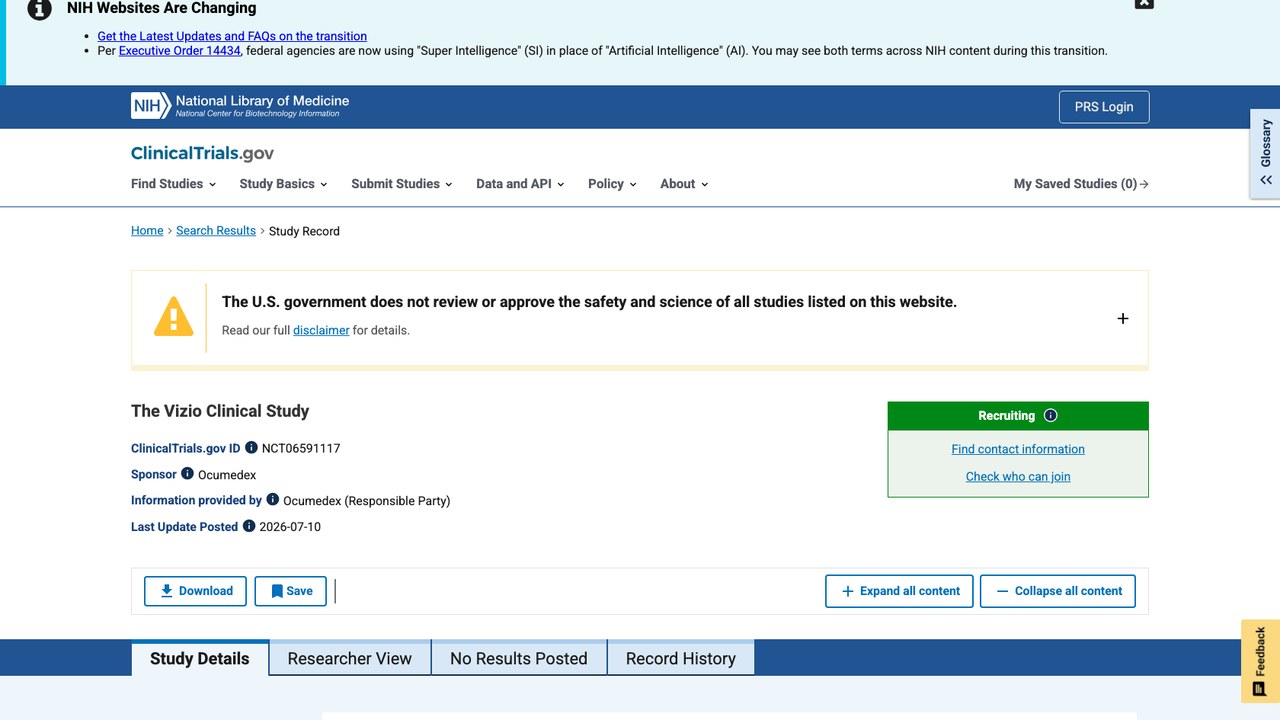The width and height of the screenshot is (1280, 720).
Task: Save this study with the bookmark button
Action: [x=291, y=591]
